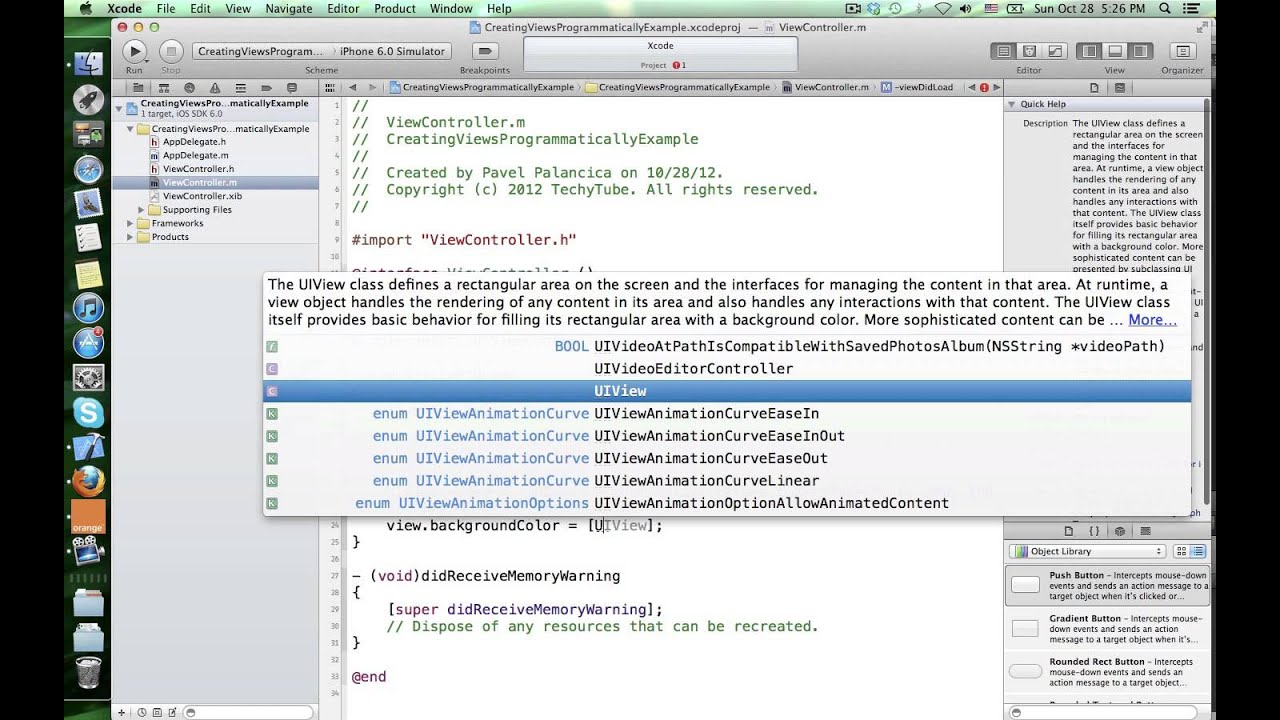1280x720 pixels.
Task: Select the Version editor mode
Action: [1055, 51]
